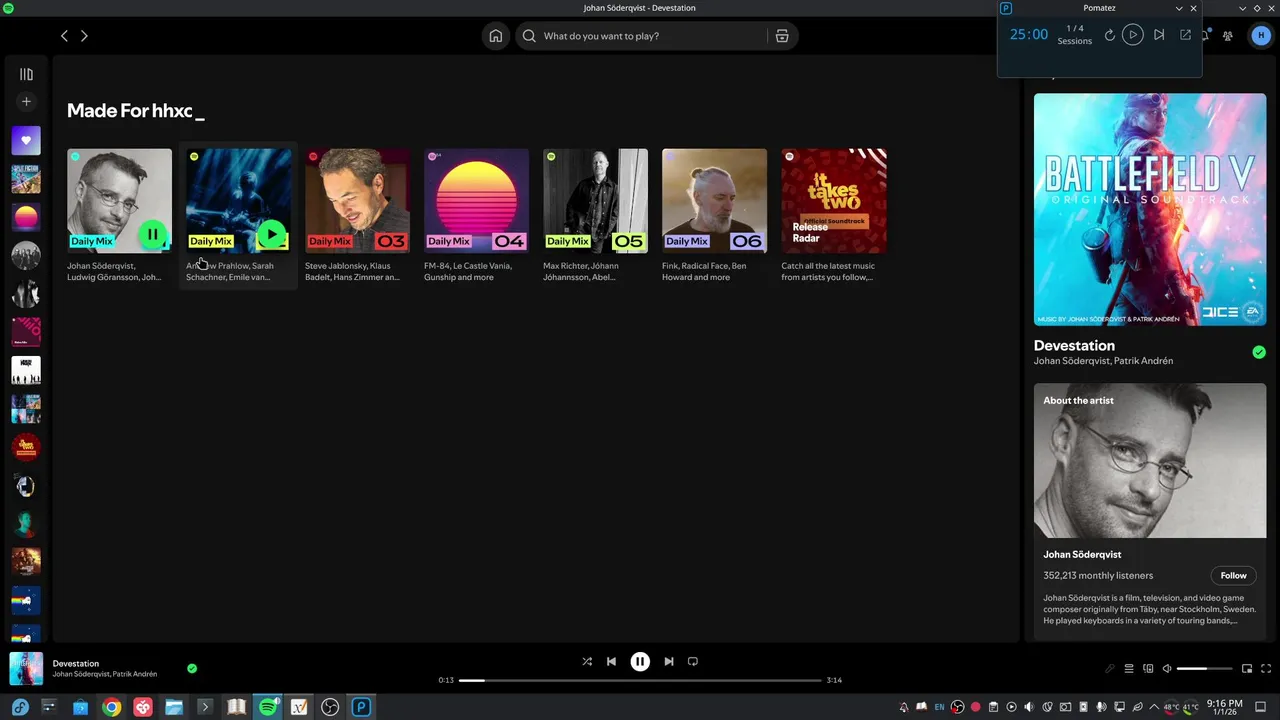Image resolution: width=1280 pixels, height=720 pixels.
Task: Mute Spotify with the speaker icon
Action: point(1166,668)
